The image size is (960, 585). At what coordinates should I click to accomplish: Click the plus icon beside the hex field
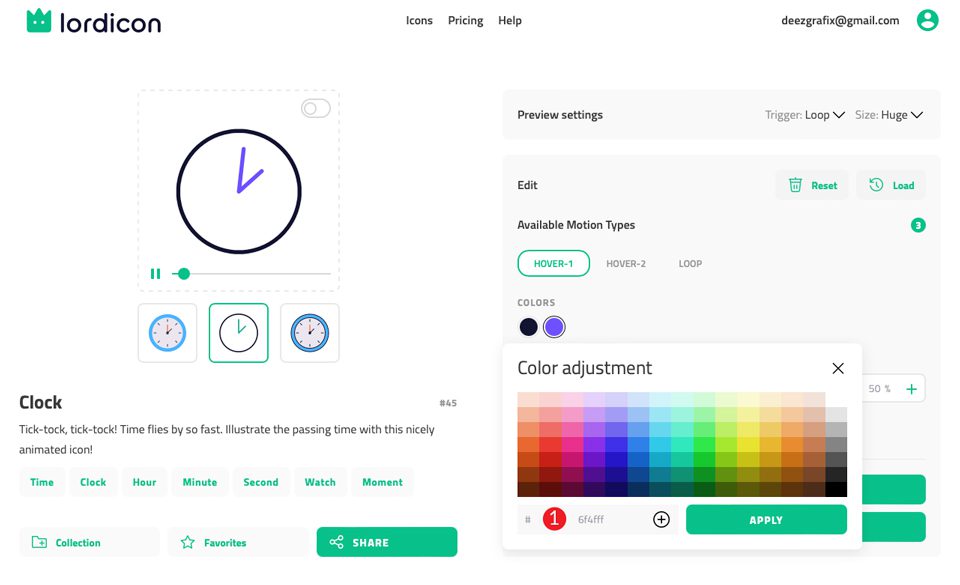[x=660, y=519]
